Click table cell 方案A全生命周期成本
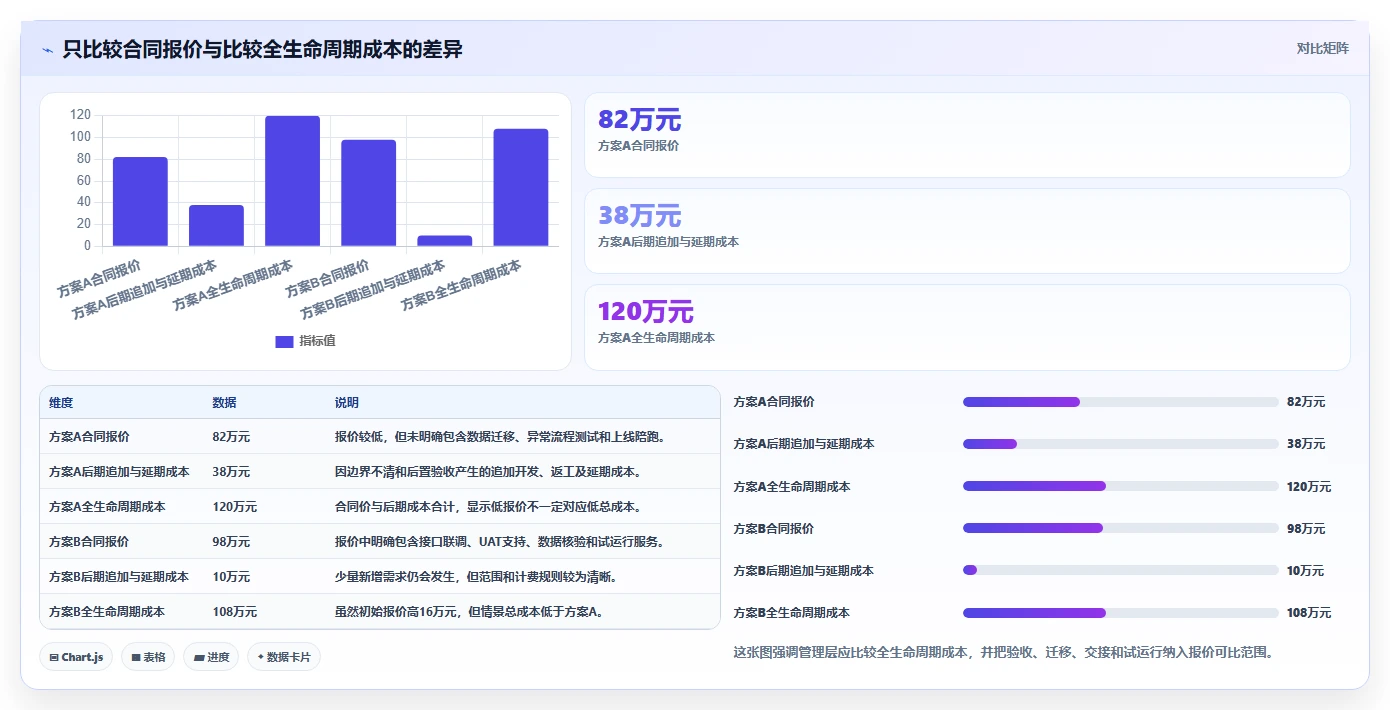The height and width of the screenshot is (710, 1390). tap(107, 507)
